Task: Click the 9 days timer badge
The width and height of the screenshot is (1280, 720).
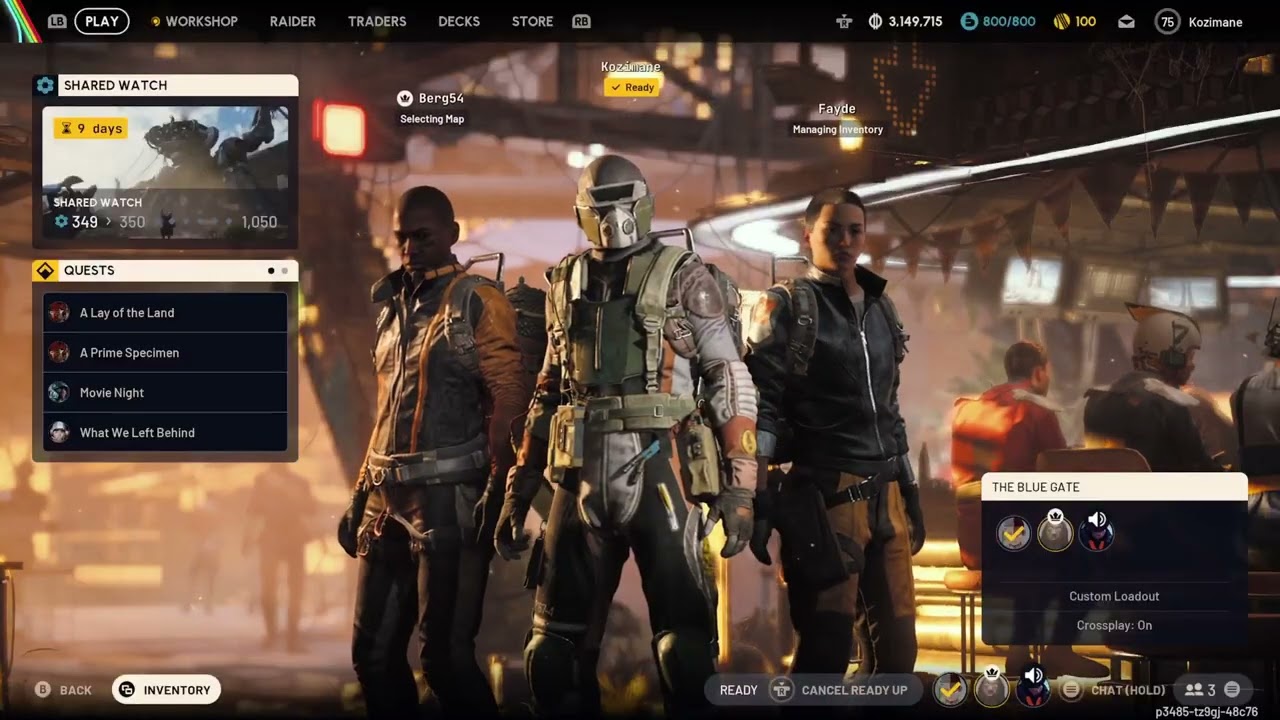Action: 91,128
